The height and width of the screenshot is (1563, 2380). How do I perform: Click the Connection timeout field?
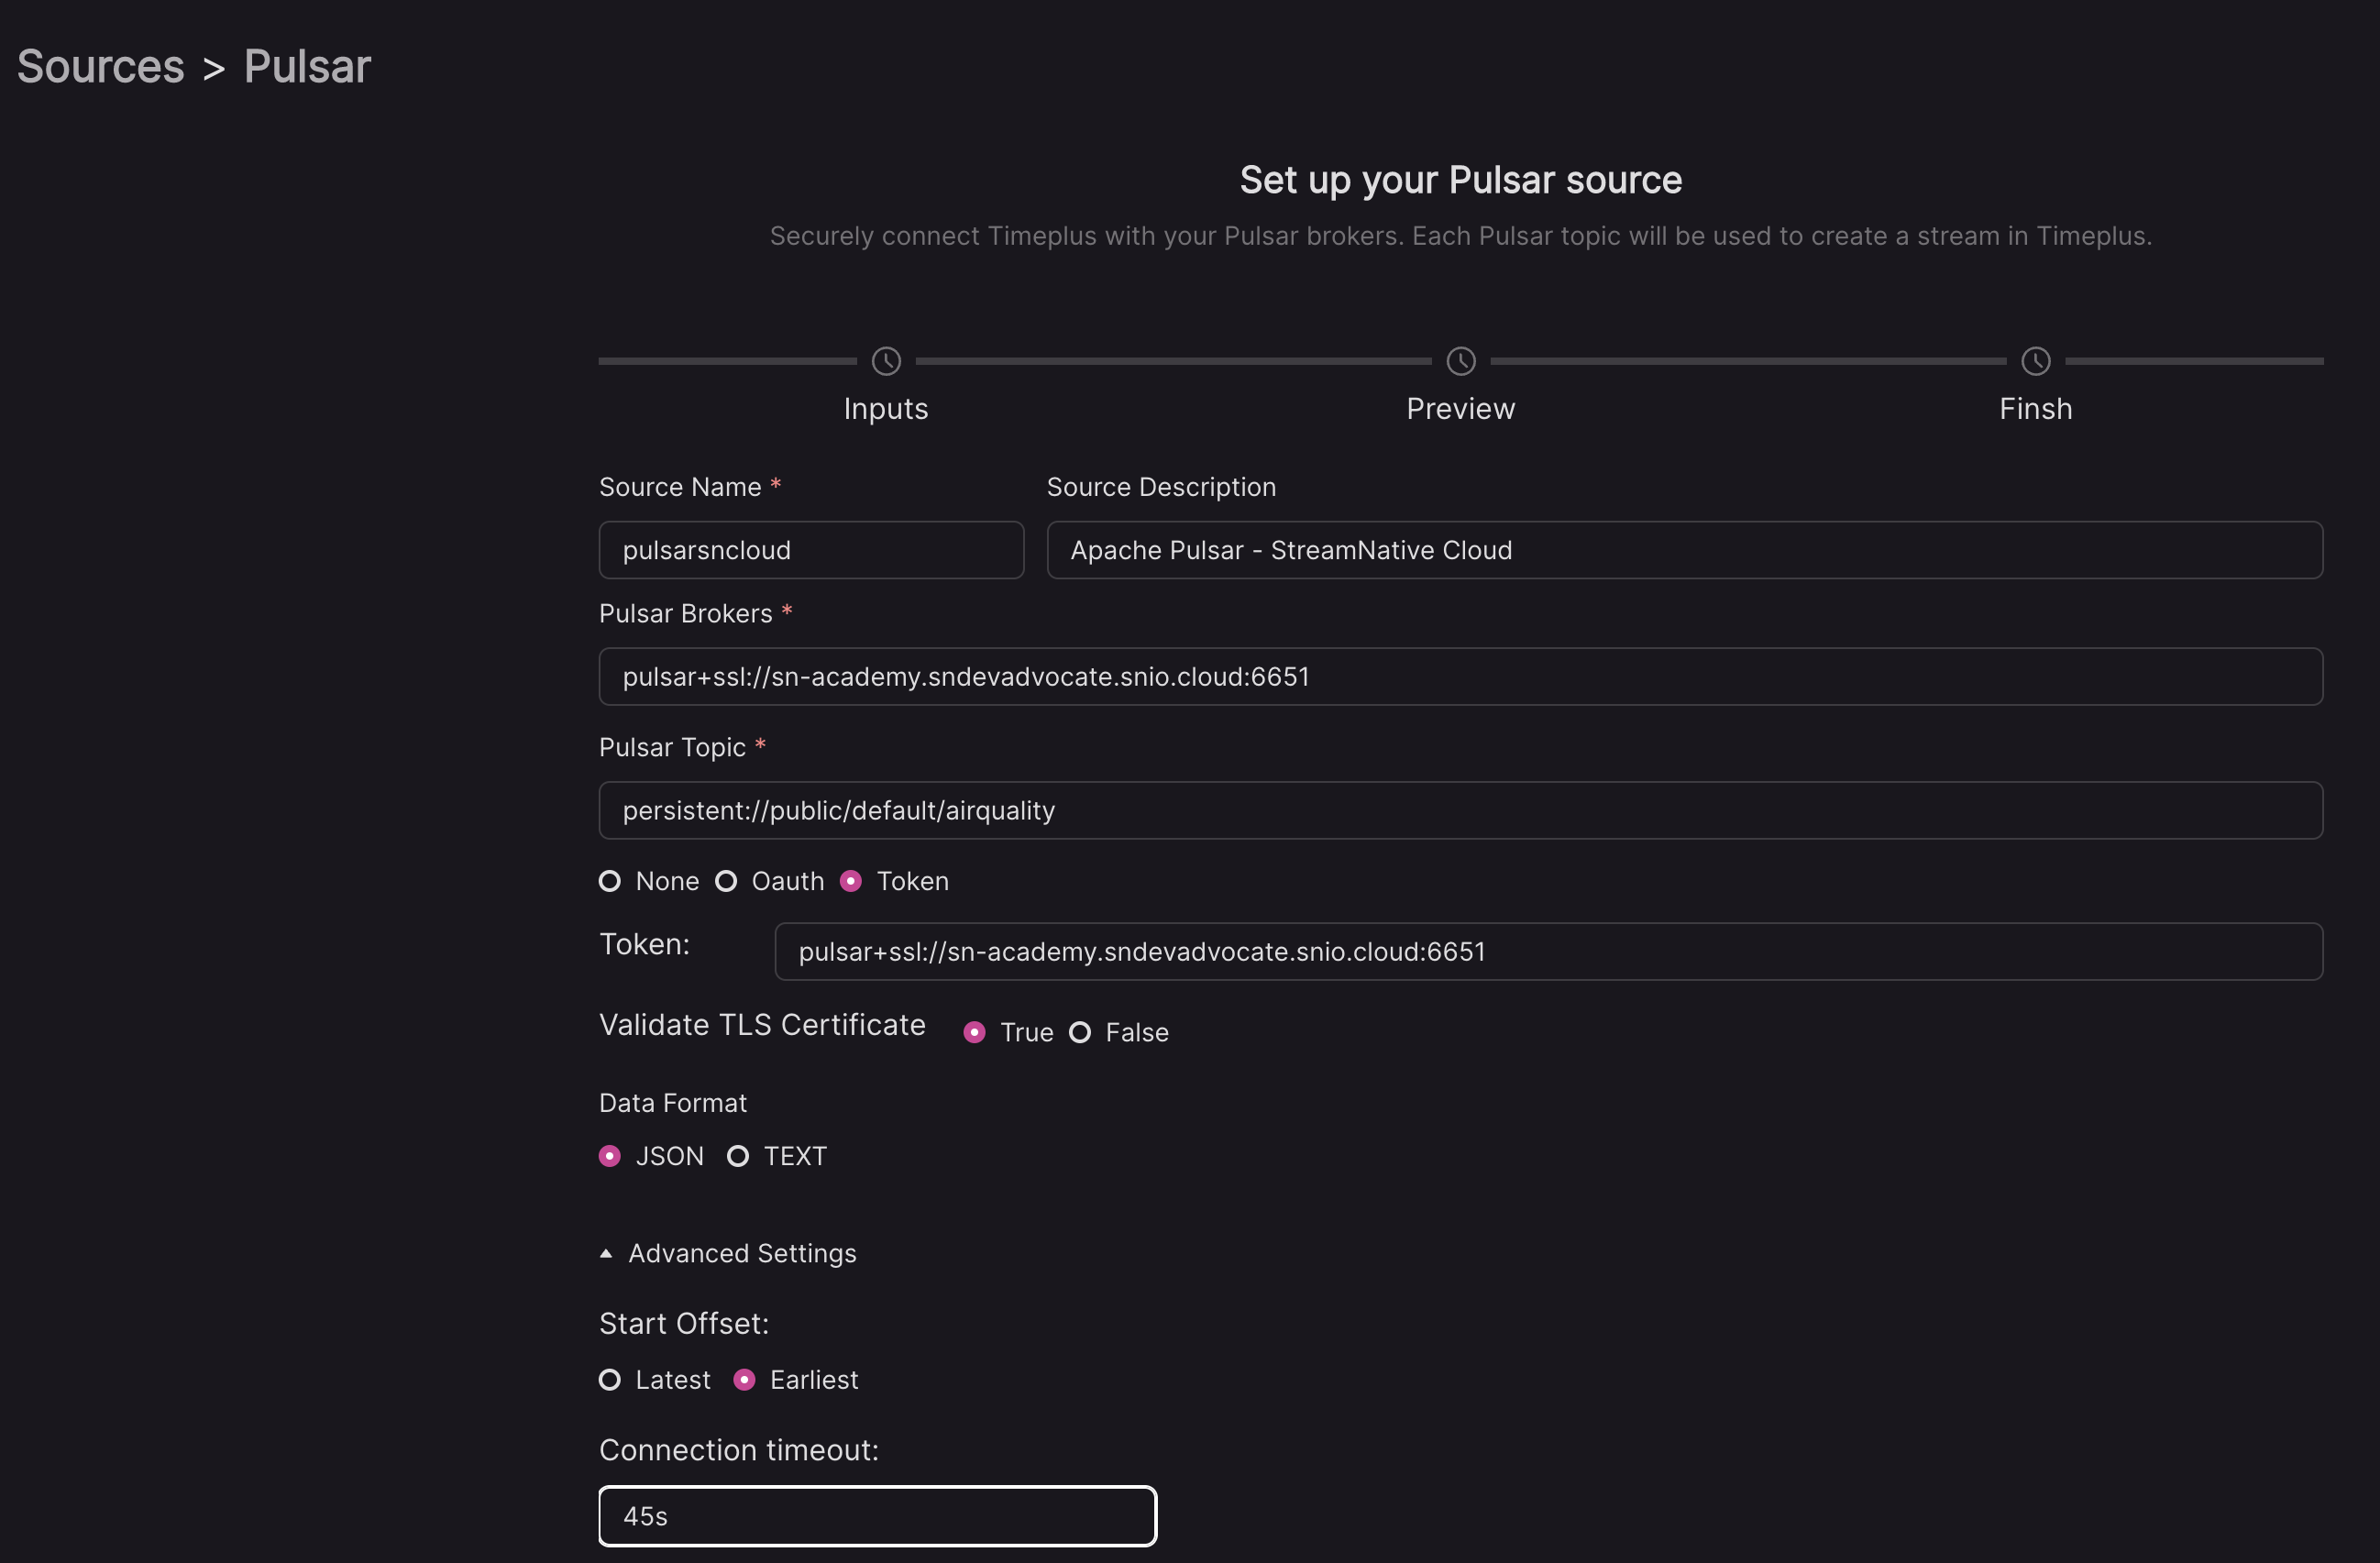(877, 1516)
